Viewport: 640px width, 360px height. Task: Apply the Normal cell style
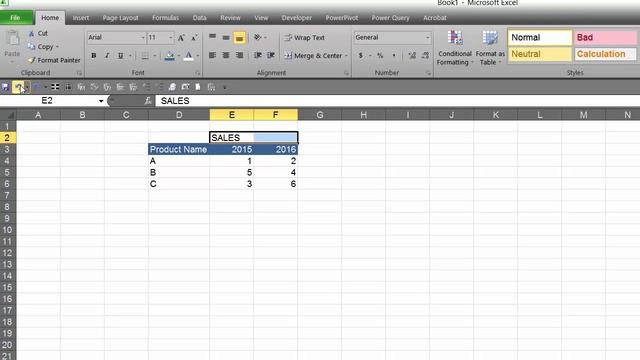click(540, 38)
